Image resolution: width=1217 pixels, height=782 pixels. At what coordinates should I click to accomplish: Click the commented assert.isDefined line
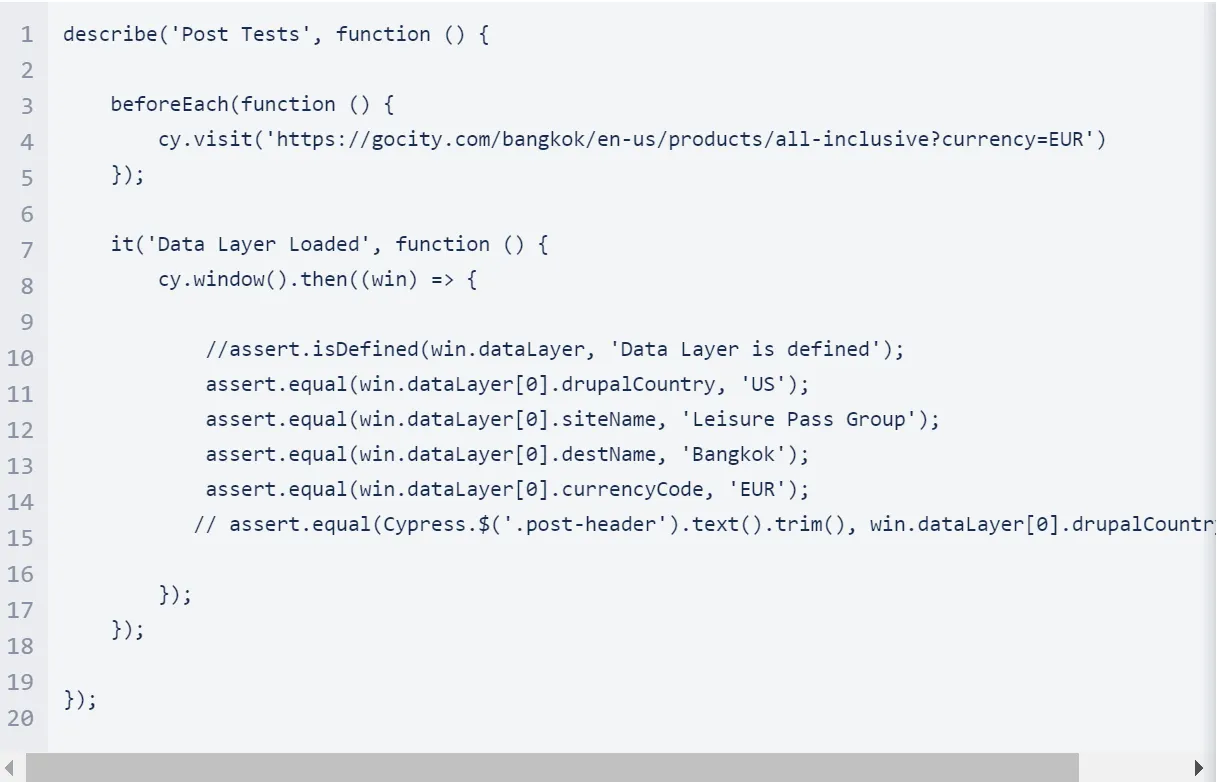pos(555,349)
